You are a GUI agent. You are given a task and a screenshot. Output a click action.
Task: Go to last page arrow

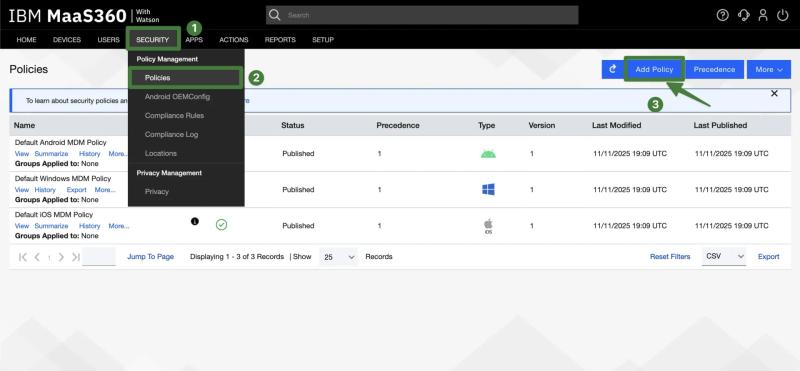click(x=76, y=257)
